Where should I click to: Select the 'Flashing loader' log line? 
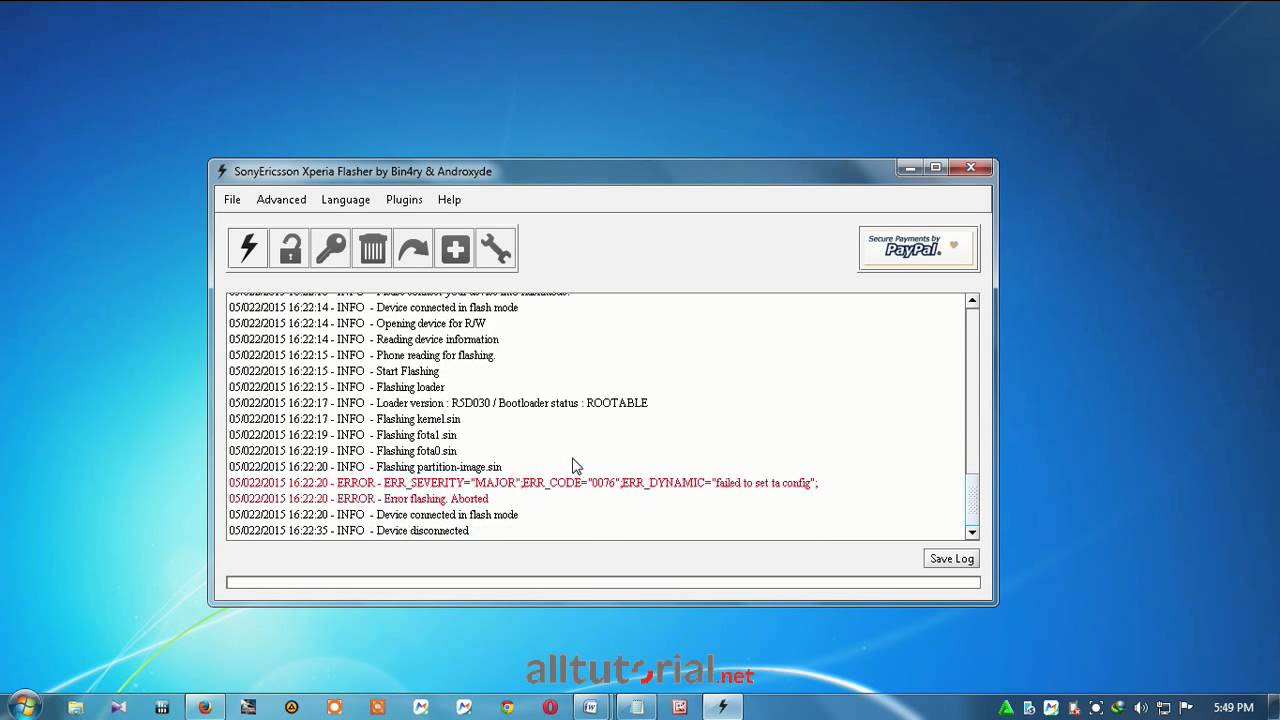pyautogui.click(x=337, y=387)
